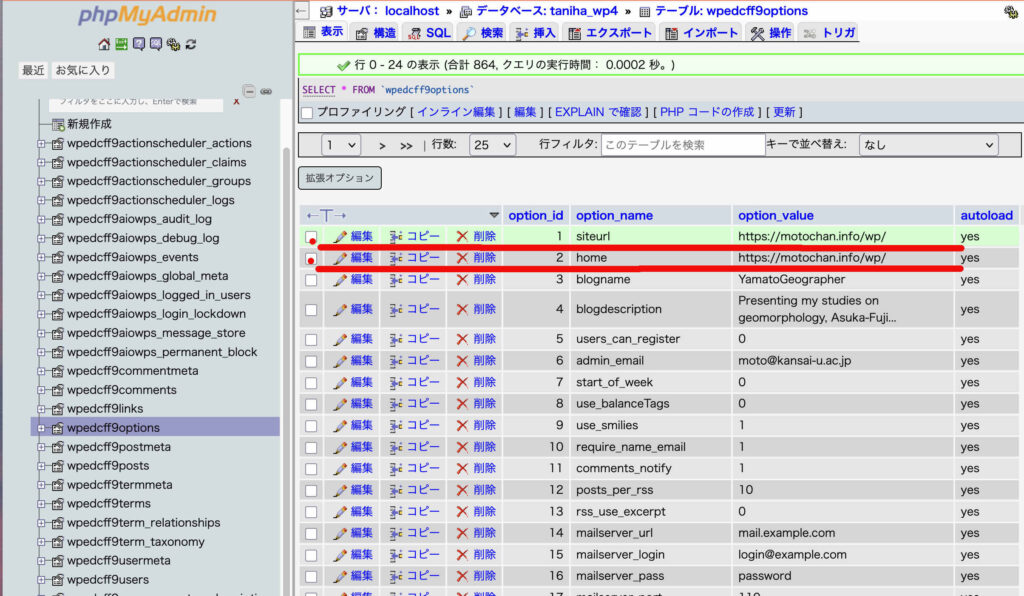Click PHP コードの作成 link
Screen dimensions: 1024x596
point(707,112)
